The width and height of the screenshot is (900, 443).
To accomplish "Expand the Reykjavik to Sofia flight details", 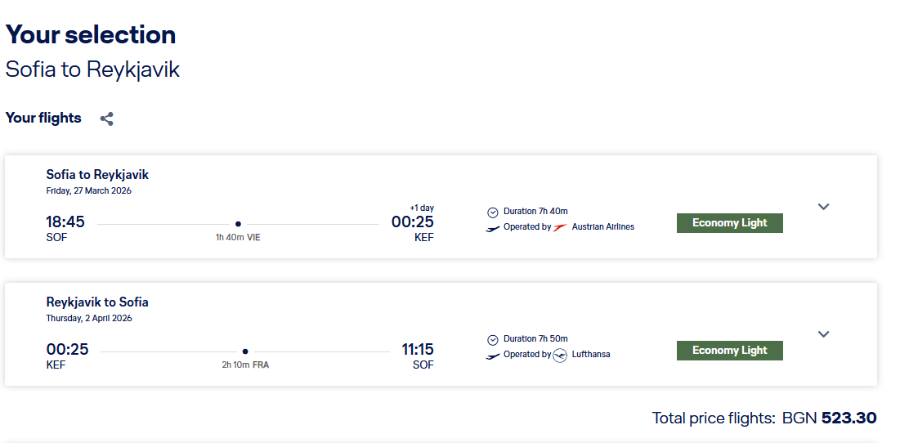I will coord(824,334).
